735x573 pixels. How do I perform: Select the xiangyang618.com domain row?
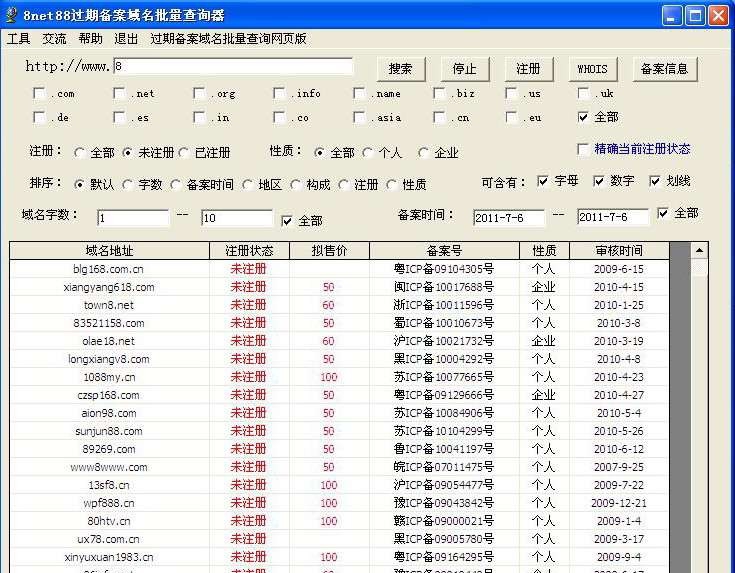click(339, 287)
